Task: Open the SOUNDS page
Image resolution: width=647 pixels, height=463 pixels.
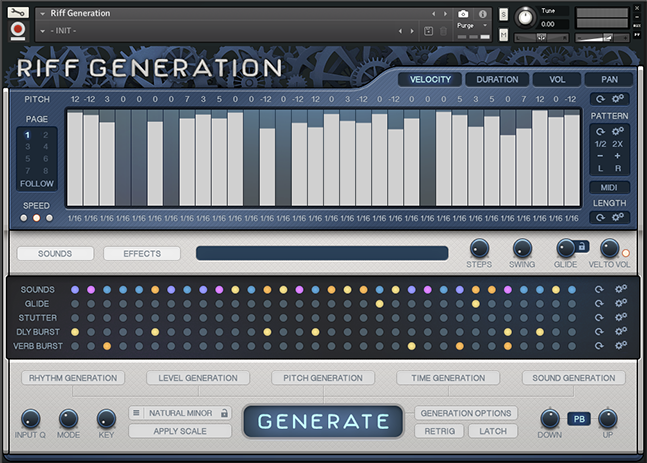Action: point(55,254)
